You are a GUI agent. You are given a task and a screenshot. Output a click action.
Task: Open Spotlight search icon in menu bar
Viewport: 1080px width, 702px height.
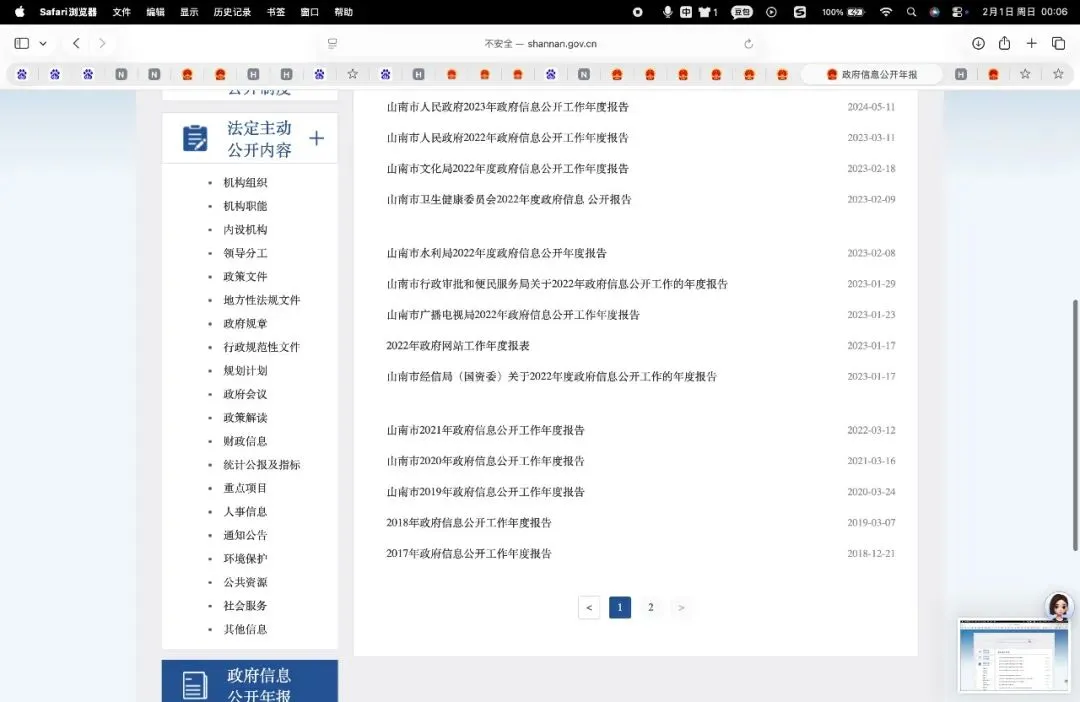[x=911, y=12]
